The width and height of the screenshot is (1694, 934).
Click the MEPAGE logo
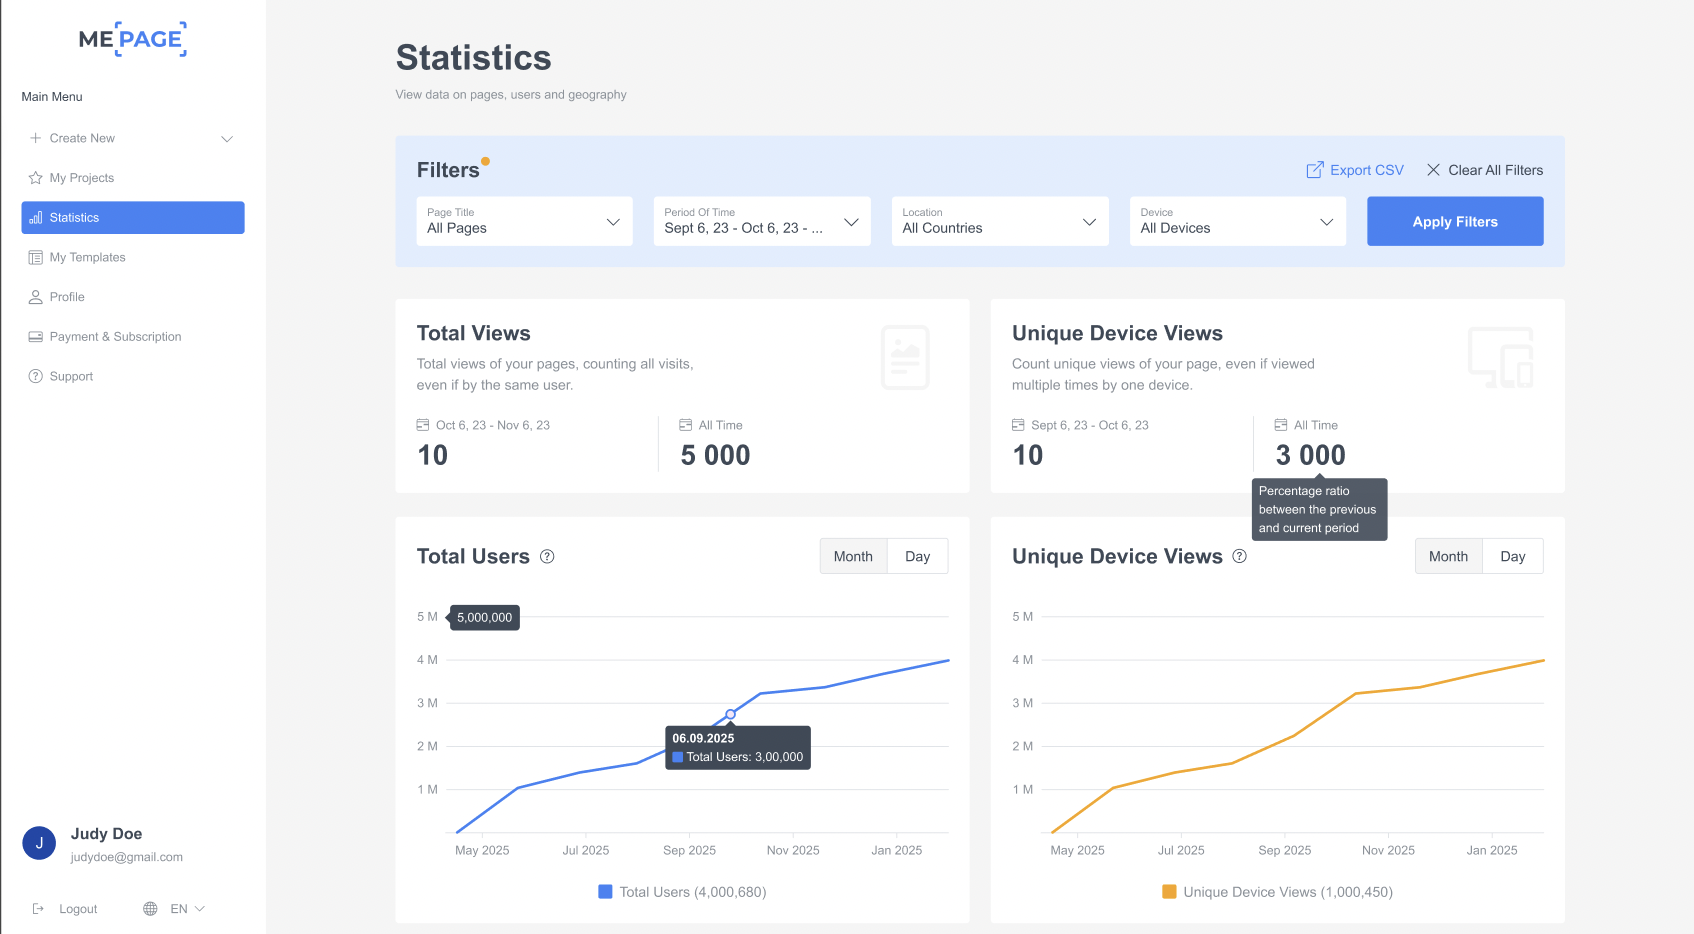[131, 39]
